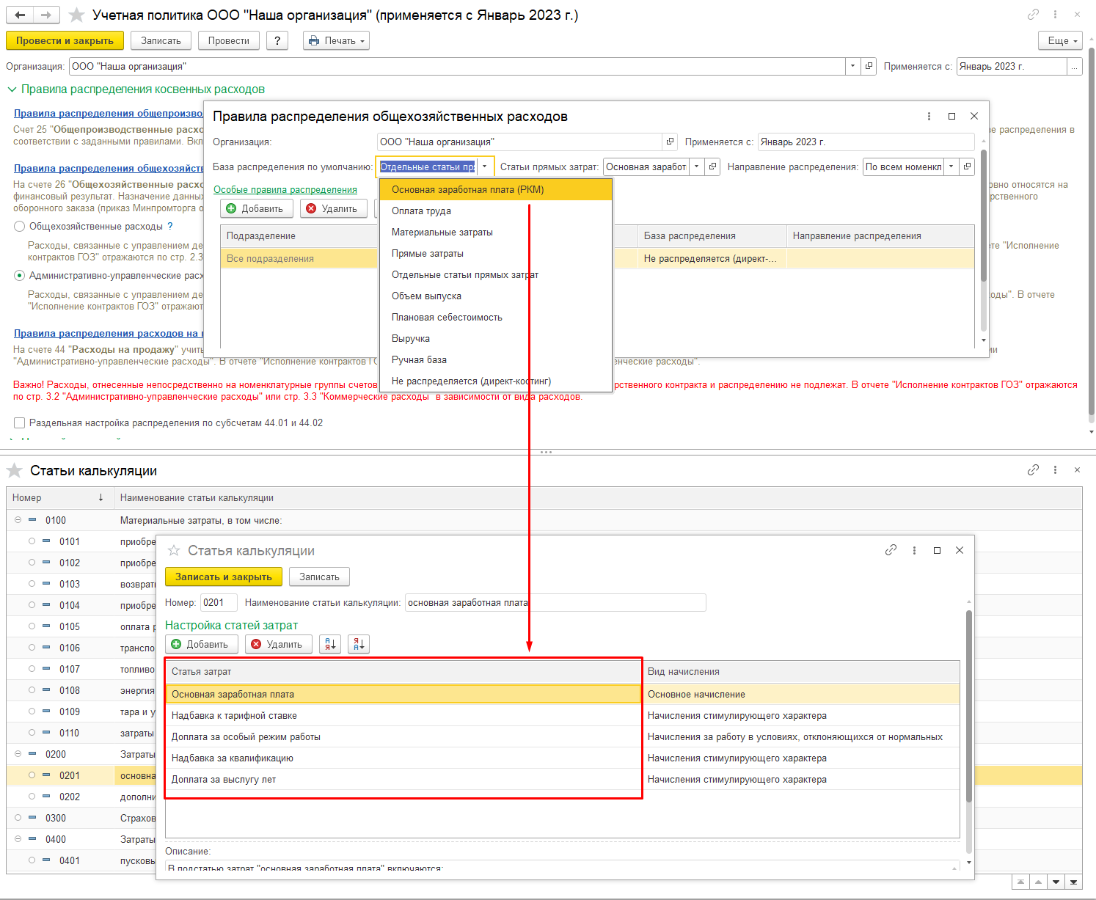Copy link icon in Статья калькуляции dialog
The height and width of the screenshot is (900, 1096).
(890, 550)
